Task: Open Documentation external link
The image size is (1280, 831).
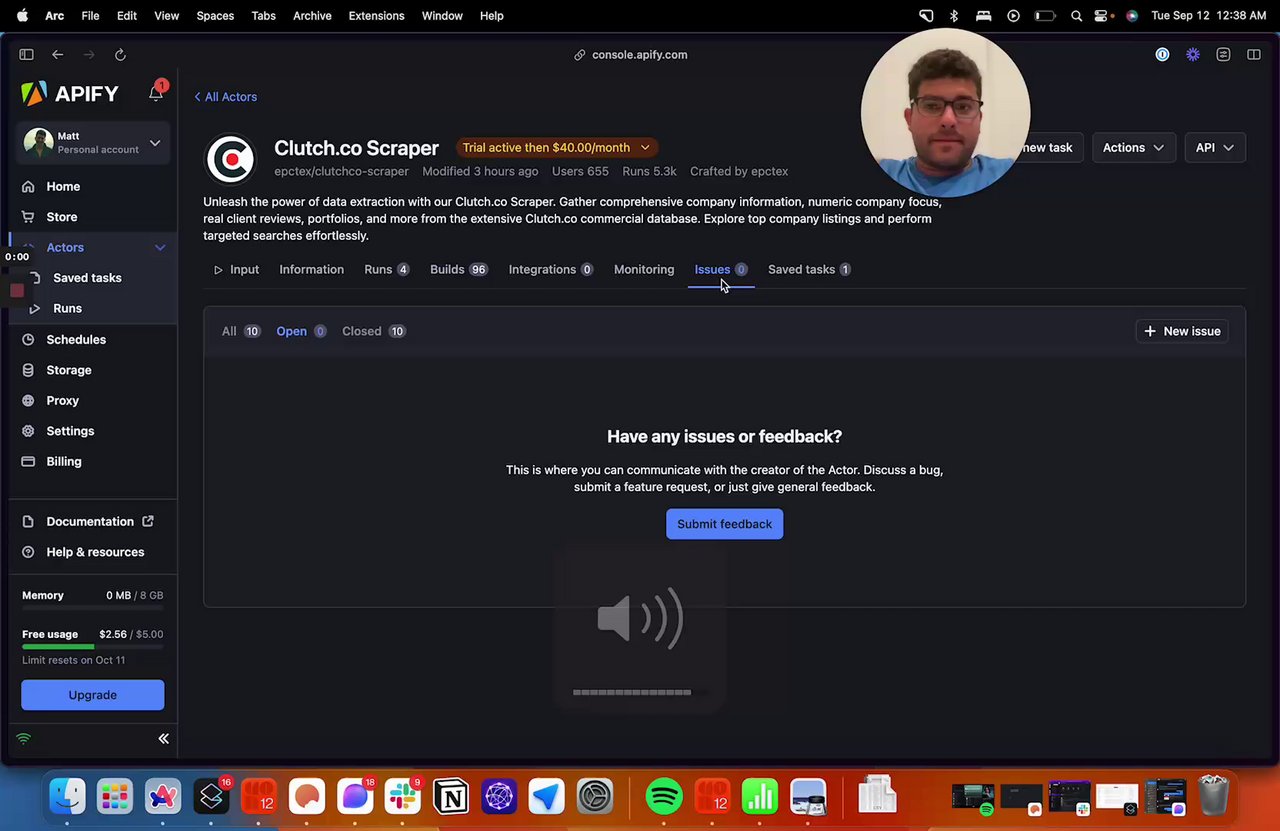Action: point(90,522)
